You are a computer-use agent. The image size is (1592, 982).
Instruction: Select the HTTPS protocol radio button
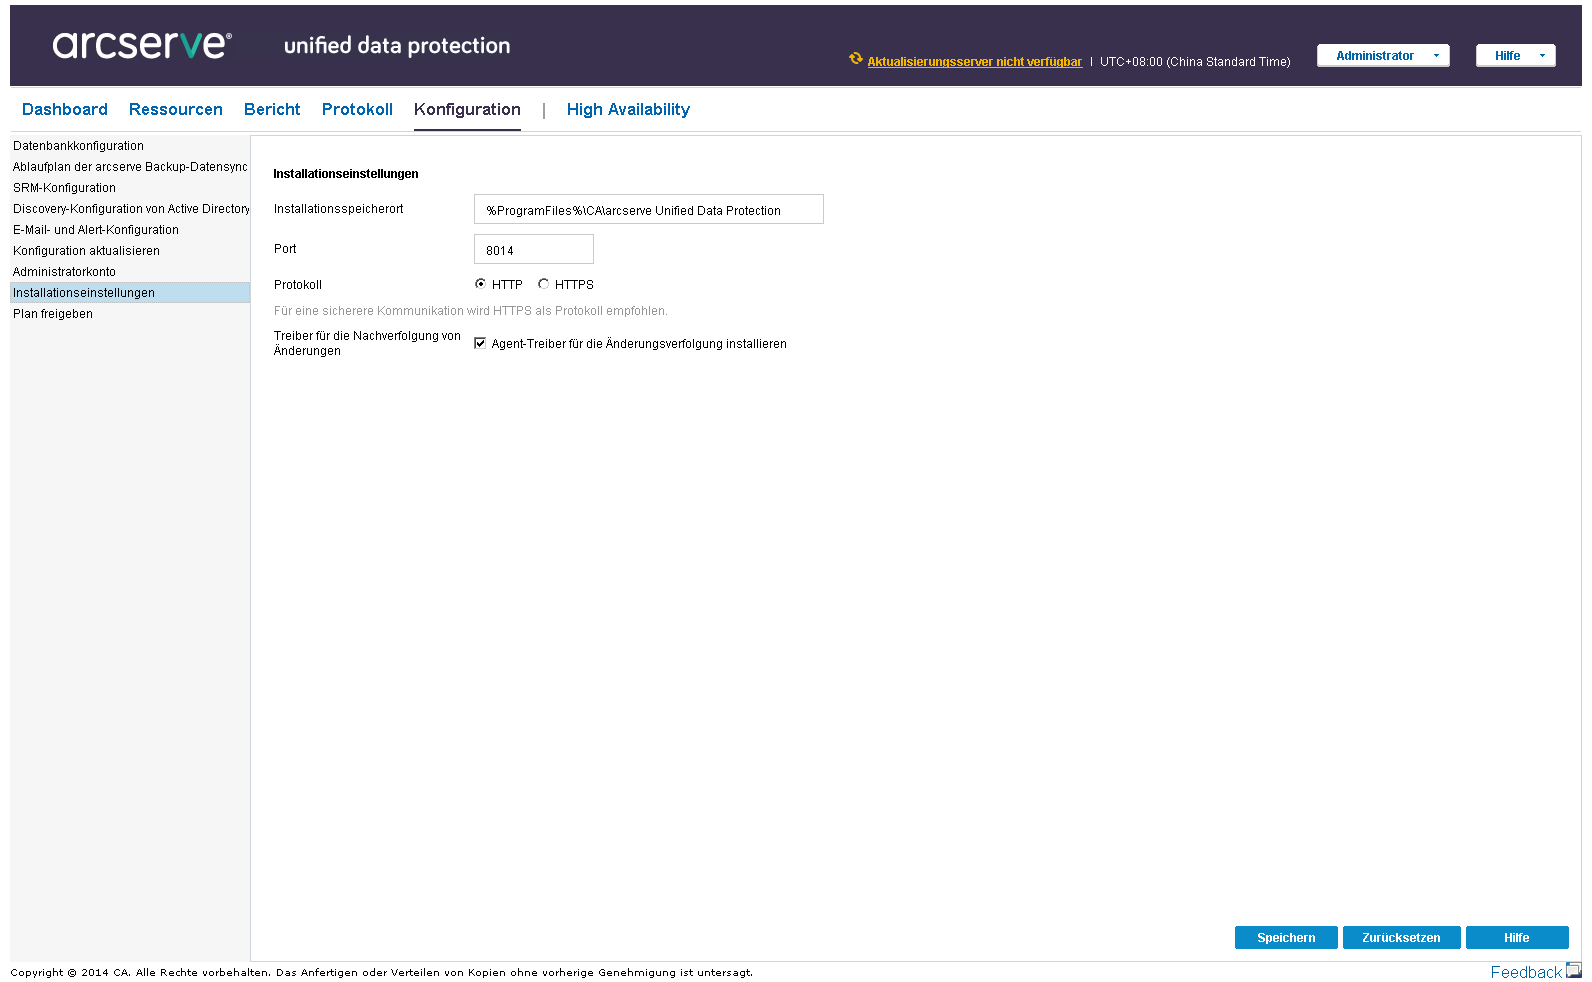(543, 284)
